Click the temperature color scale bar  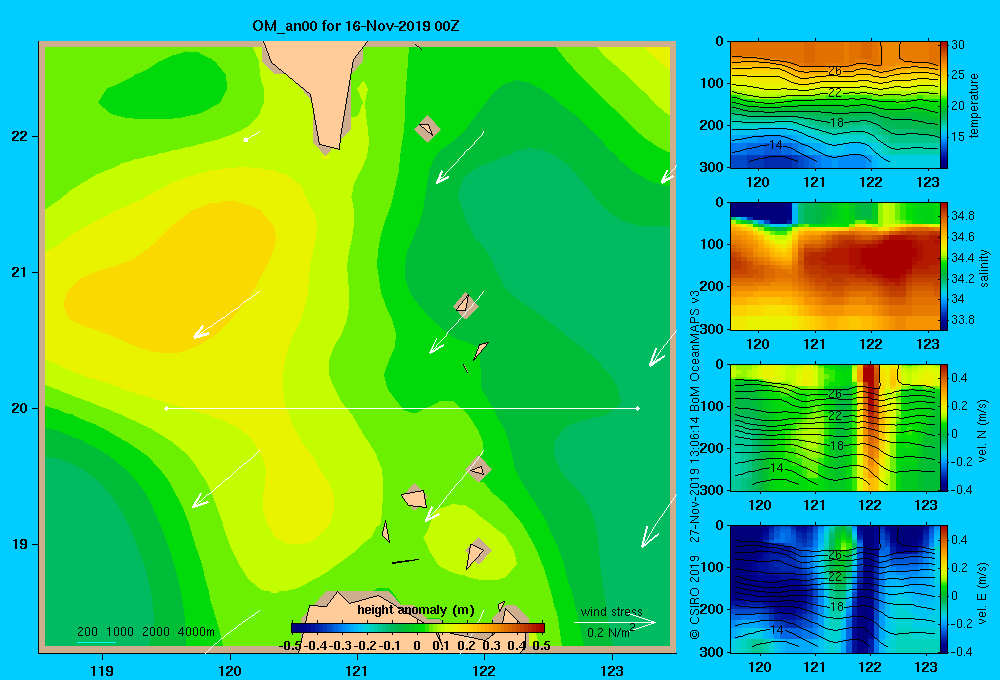pyautogui.click(x=944, y=105)
